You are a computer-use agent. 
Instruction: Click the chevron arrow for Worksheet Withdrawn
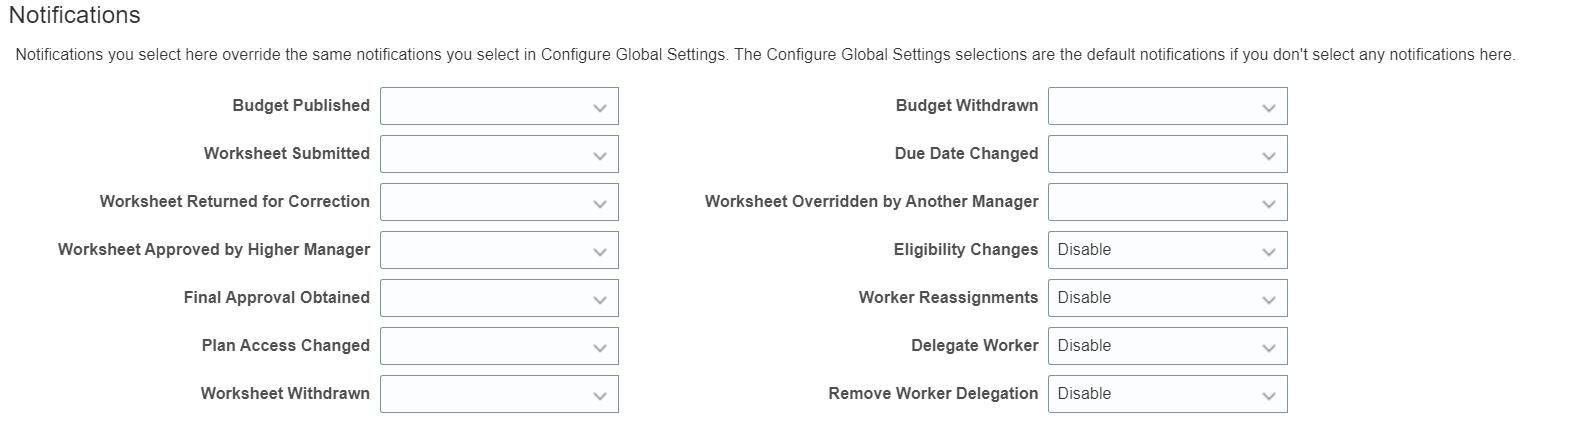click(x=600, y=396)
